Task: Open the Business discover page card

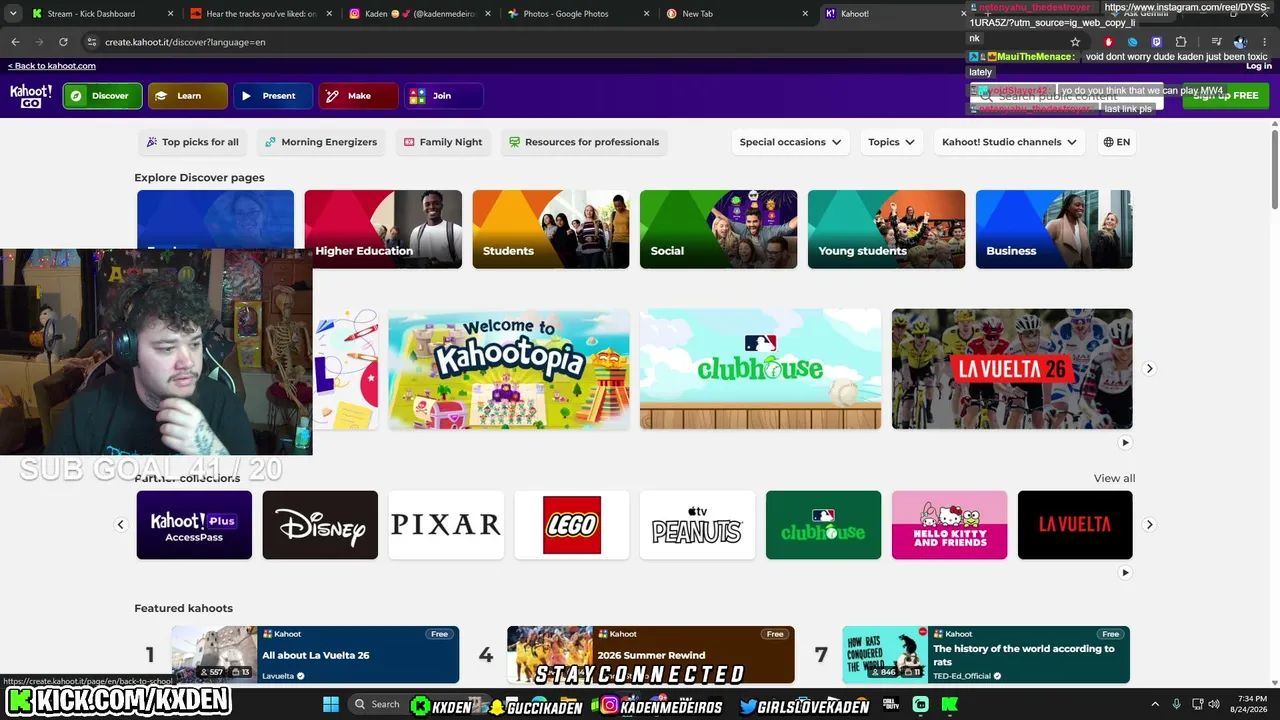Action: 1054,229
